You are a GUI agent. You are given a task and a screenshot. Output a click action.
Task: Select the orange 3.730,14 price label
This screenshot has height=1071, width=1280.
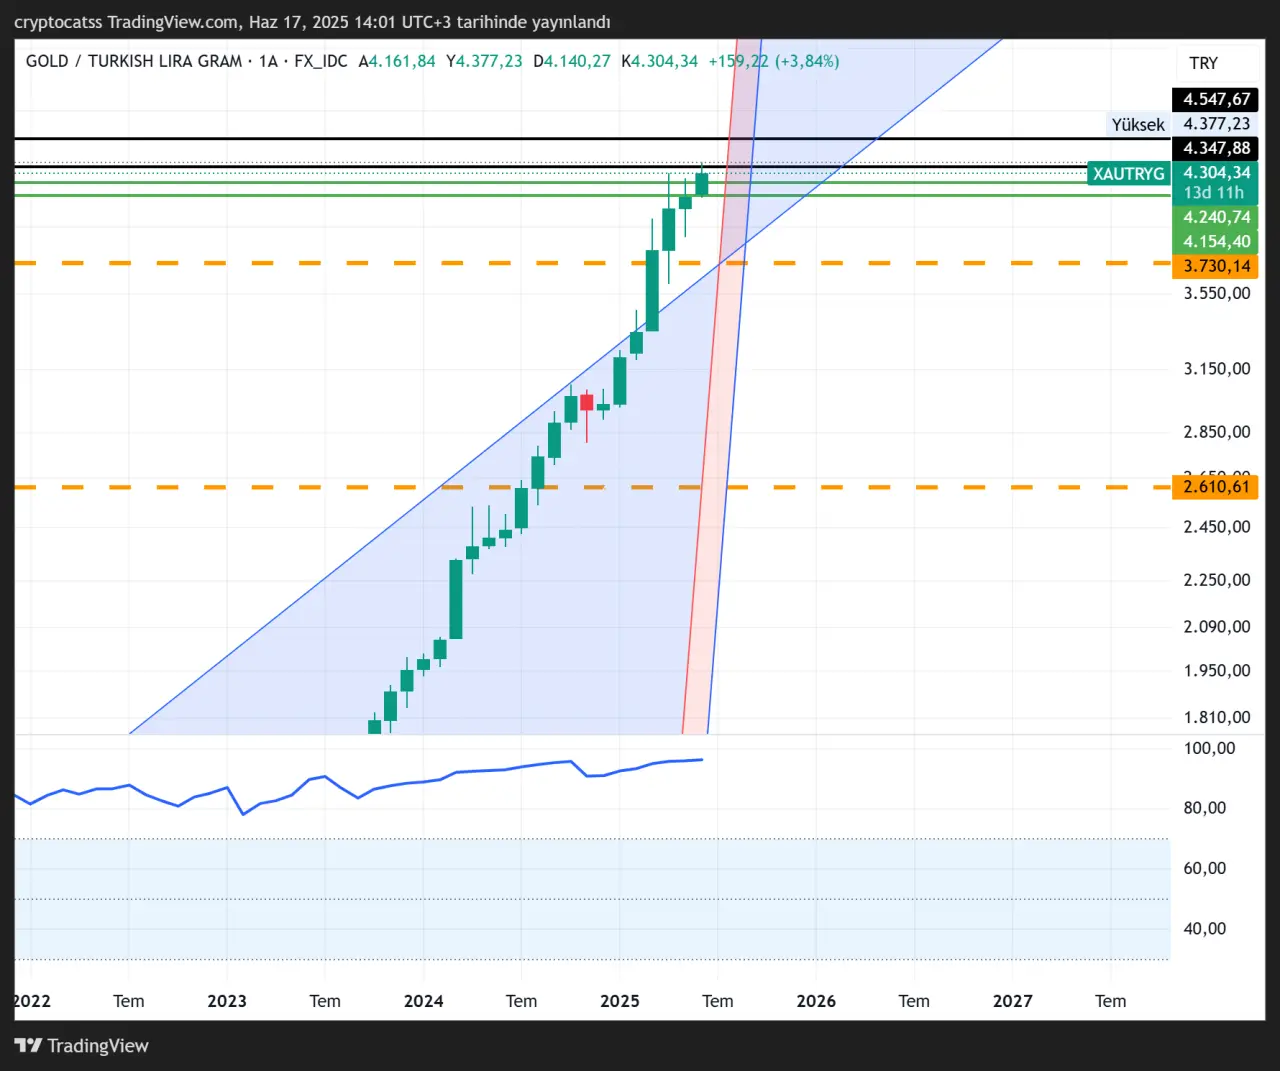pyautogui.click(x=1216, y=266)
